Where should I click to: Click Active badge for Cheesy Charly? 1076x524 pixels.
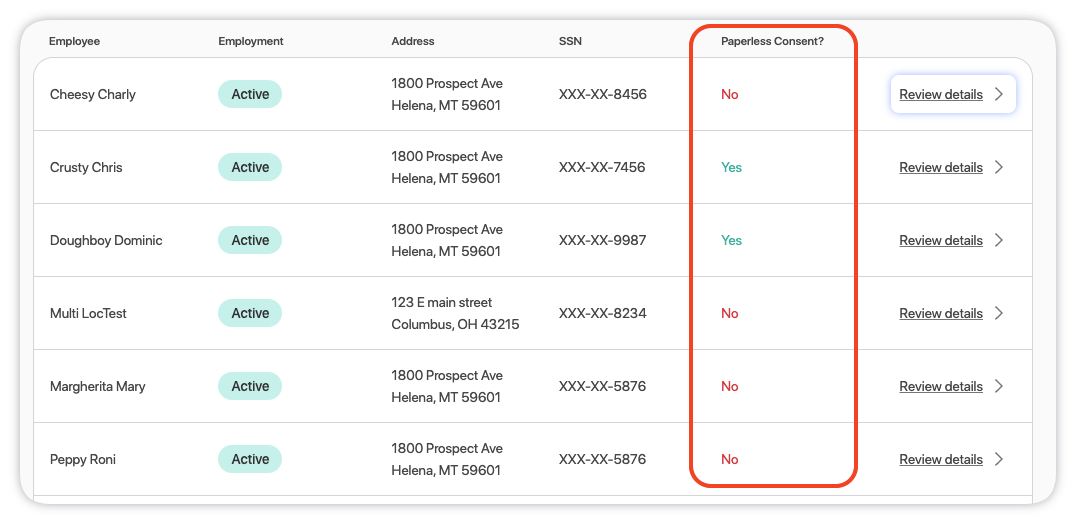pyautogui.click(x=250, y=95)
